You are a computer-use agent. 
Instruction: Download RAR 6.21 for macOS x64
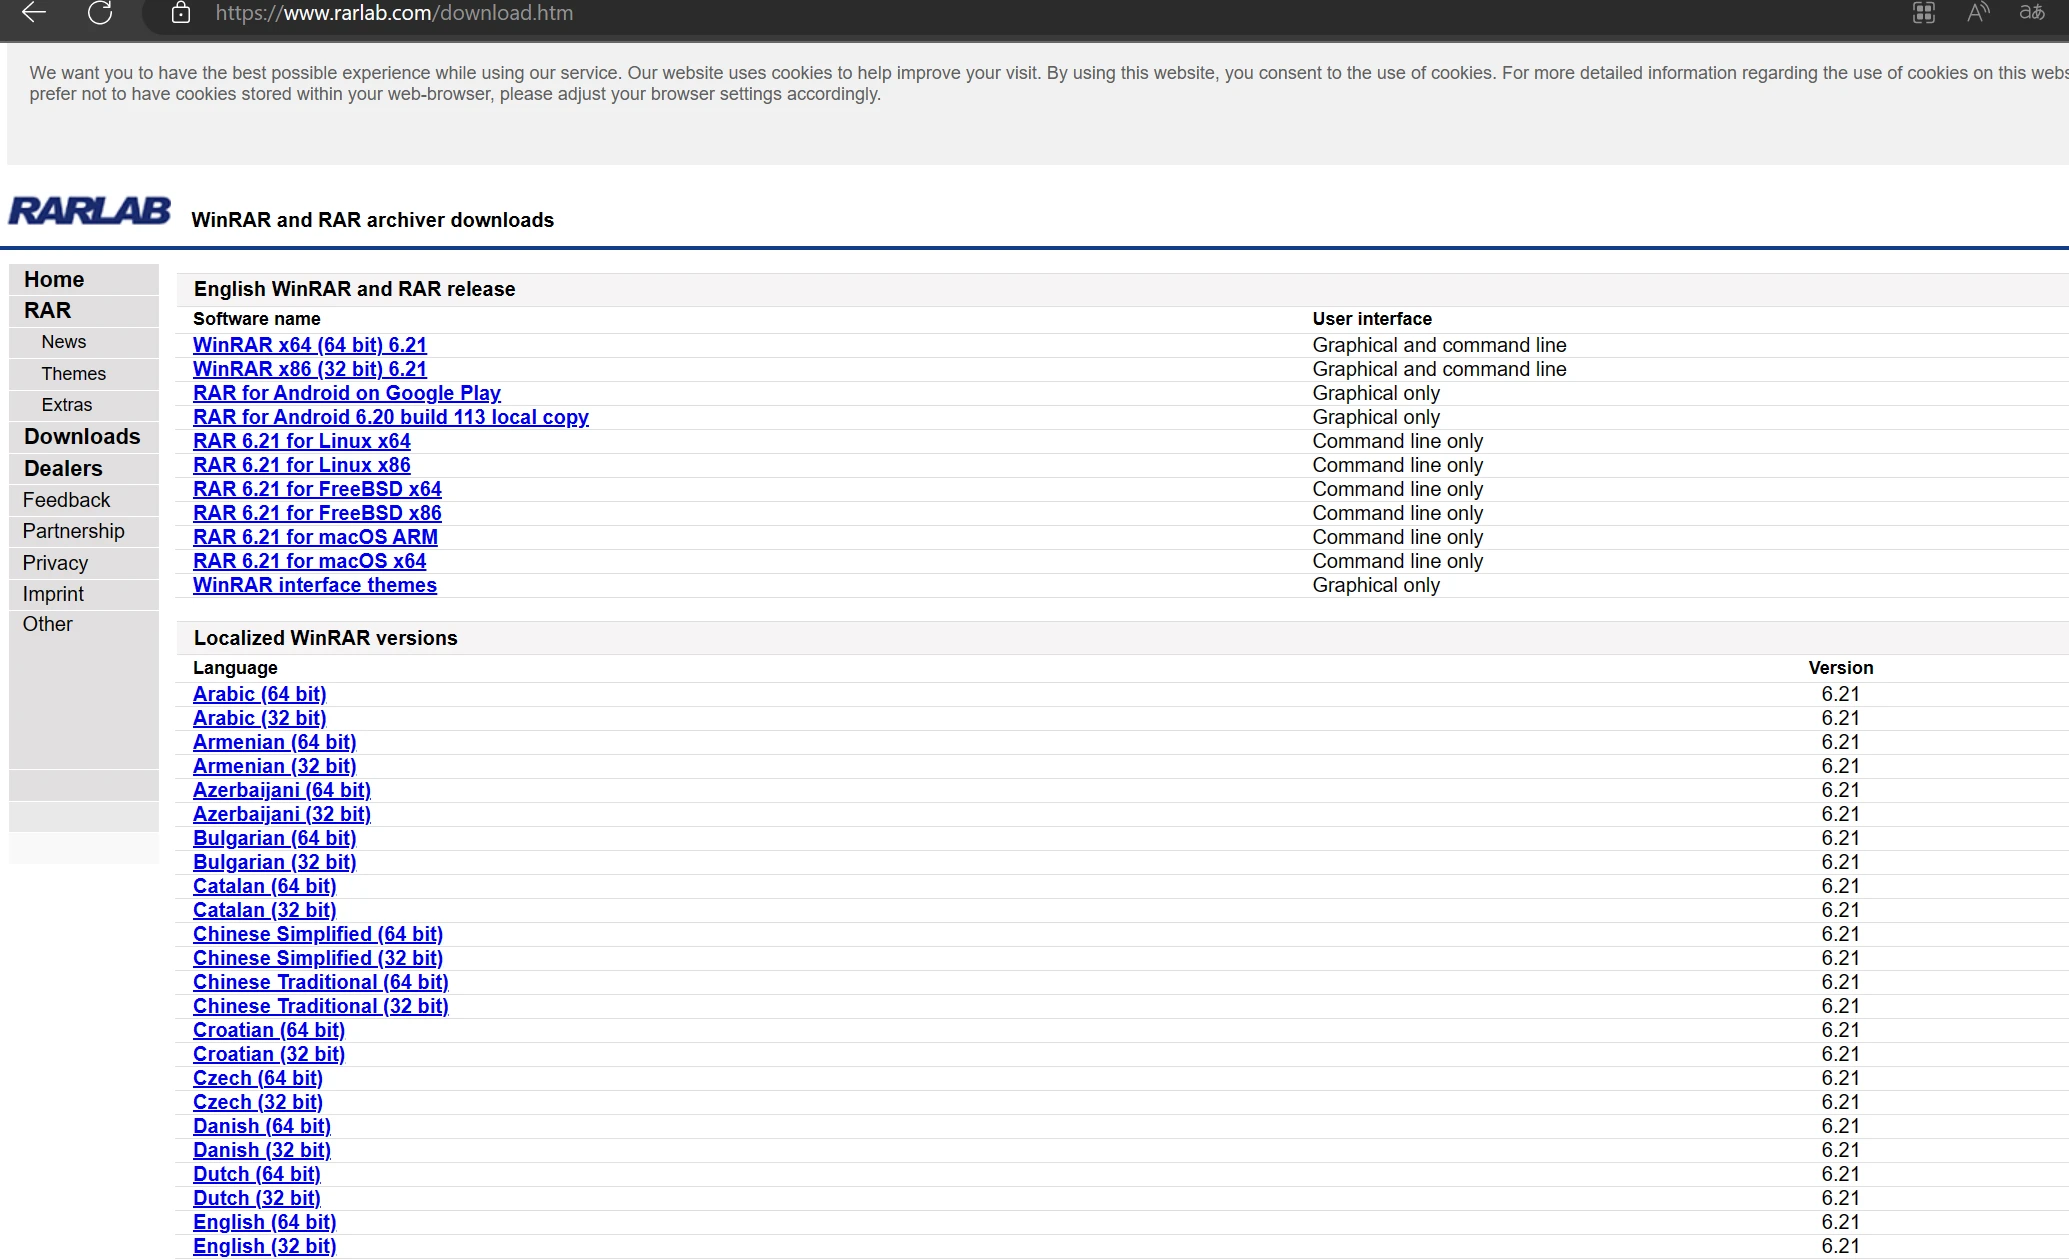310,561
